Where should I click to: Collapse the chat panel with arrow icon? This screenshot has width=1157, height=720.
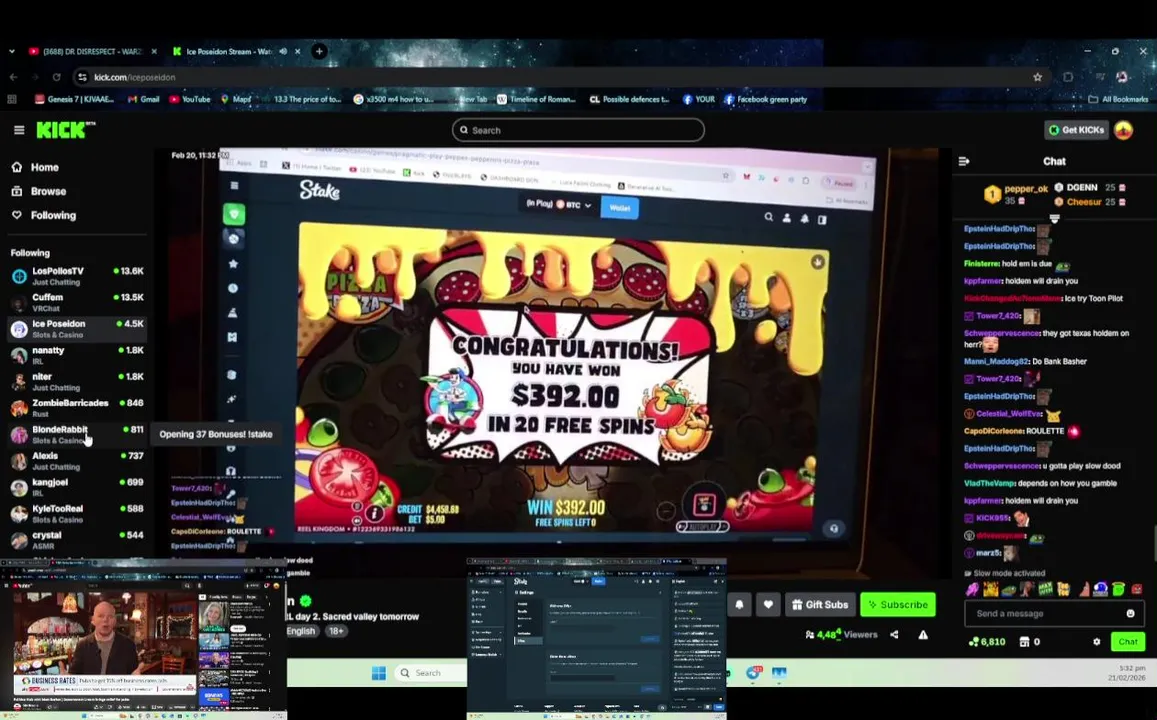964,161
